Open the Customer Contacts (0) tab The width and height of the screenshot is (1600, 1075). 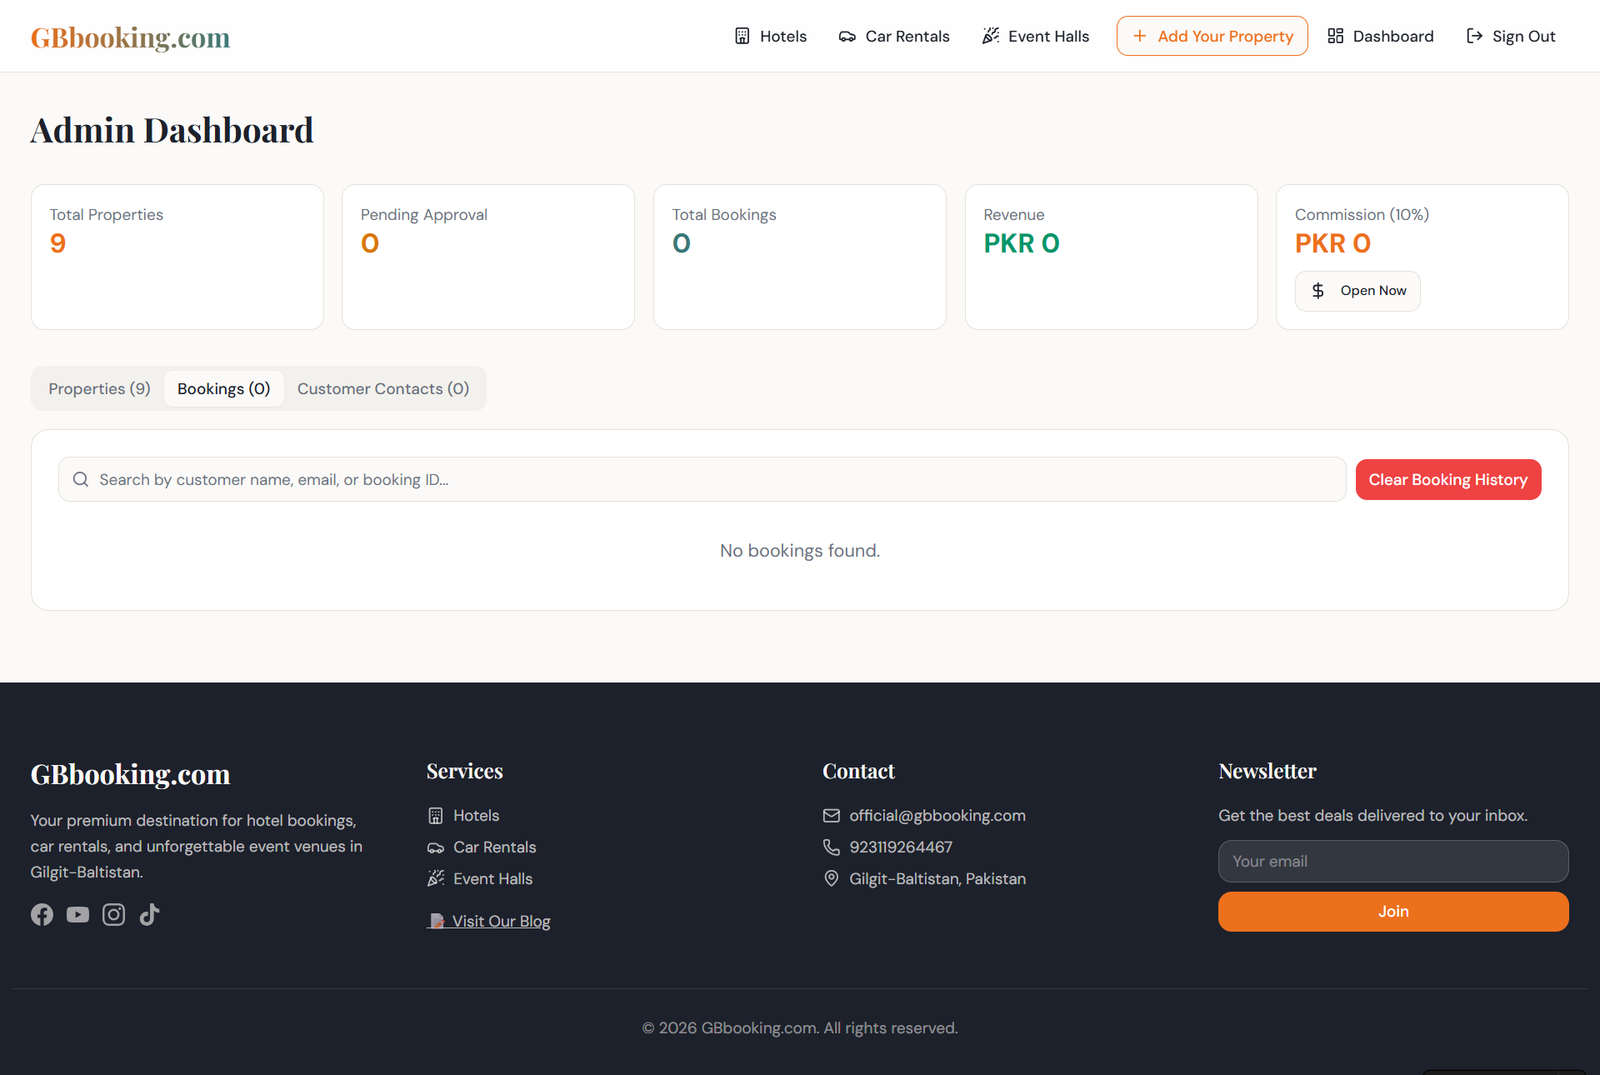[x=383, y=389]
